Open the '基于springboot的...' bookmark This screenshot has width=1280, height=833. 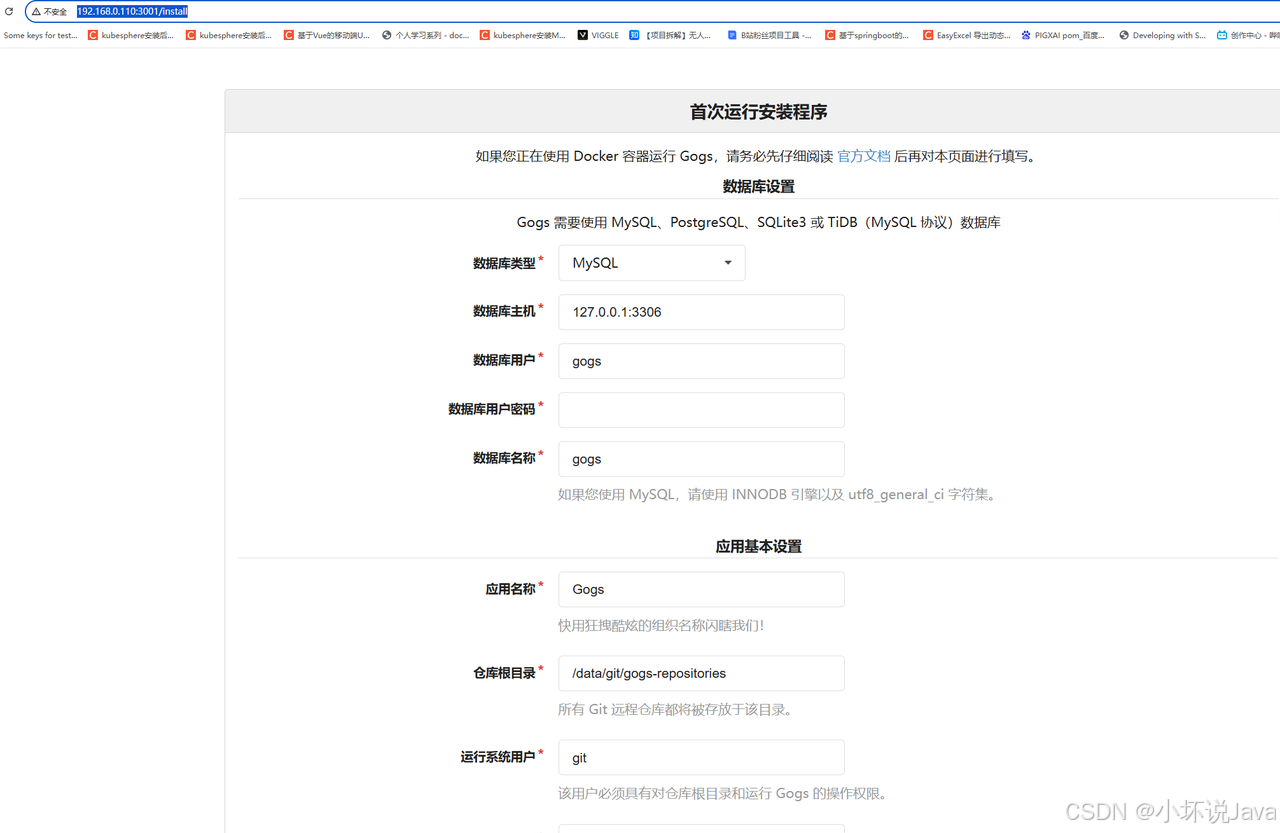[x=868, y=35]
